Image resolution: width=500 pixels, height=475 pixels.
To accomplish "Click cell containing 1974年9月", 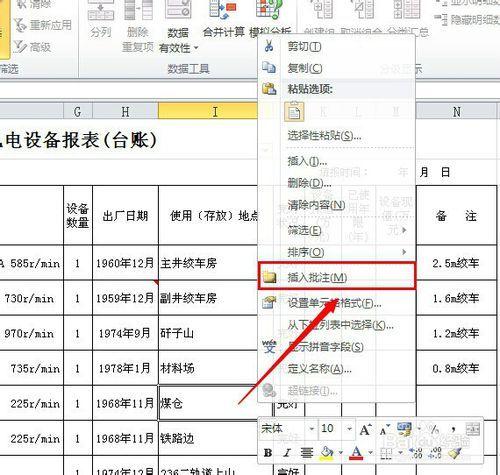I will (x=125, y=333).
